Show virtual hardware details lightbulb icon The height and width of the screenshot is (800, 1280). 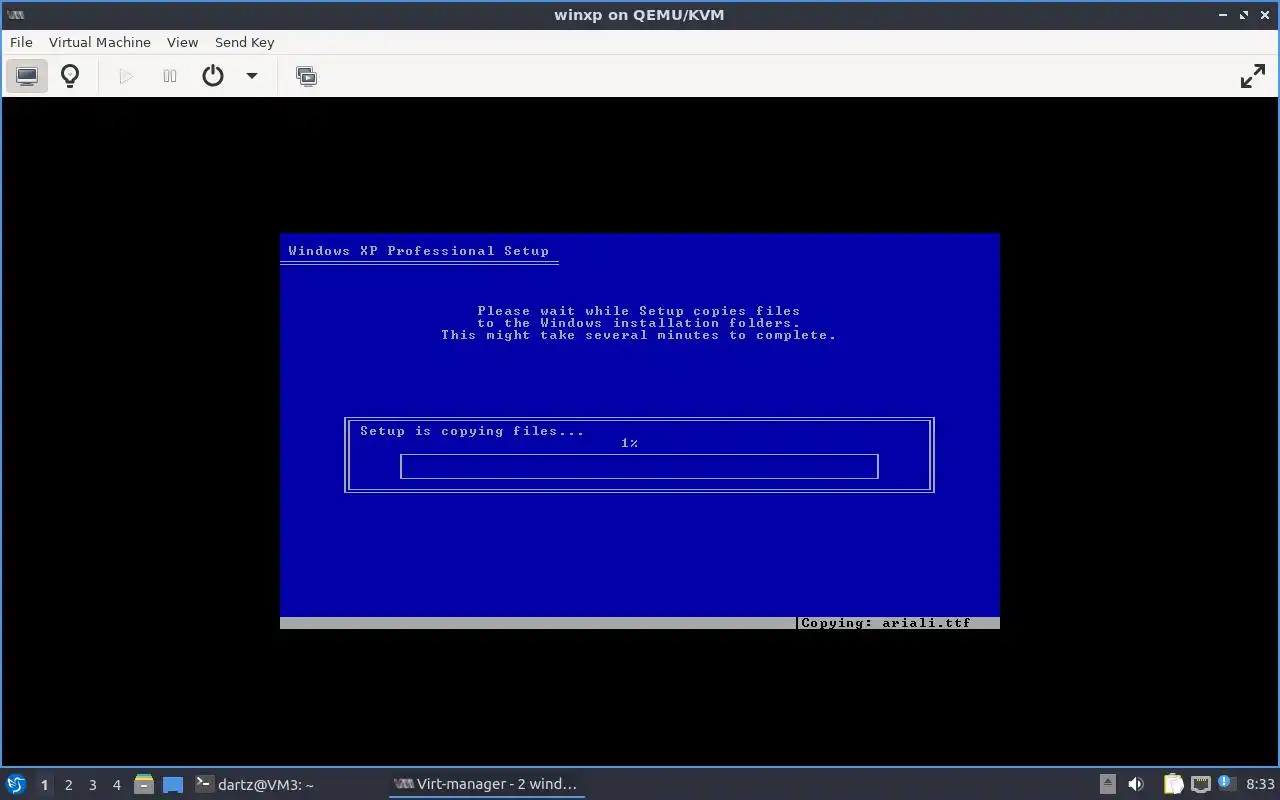(x=70, y=76)
